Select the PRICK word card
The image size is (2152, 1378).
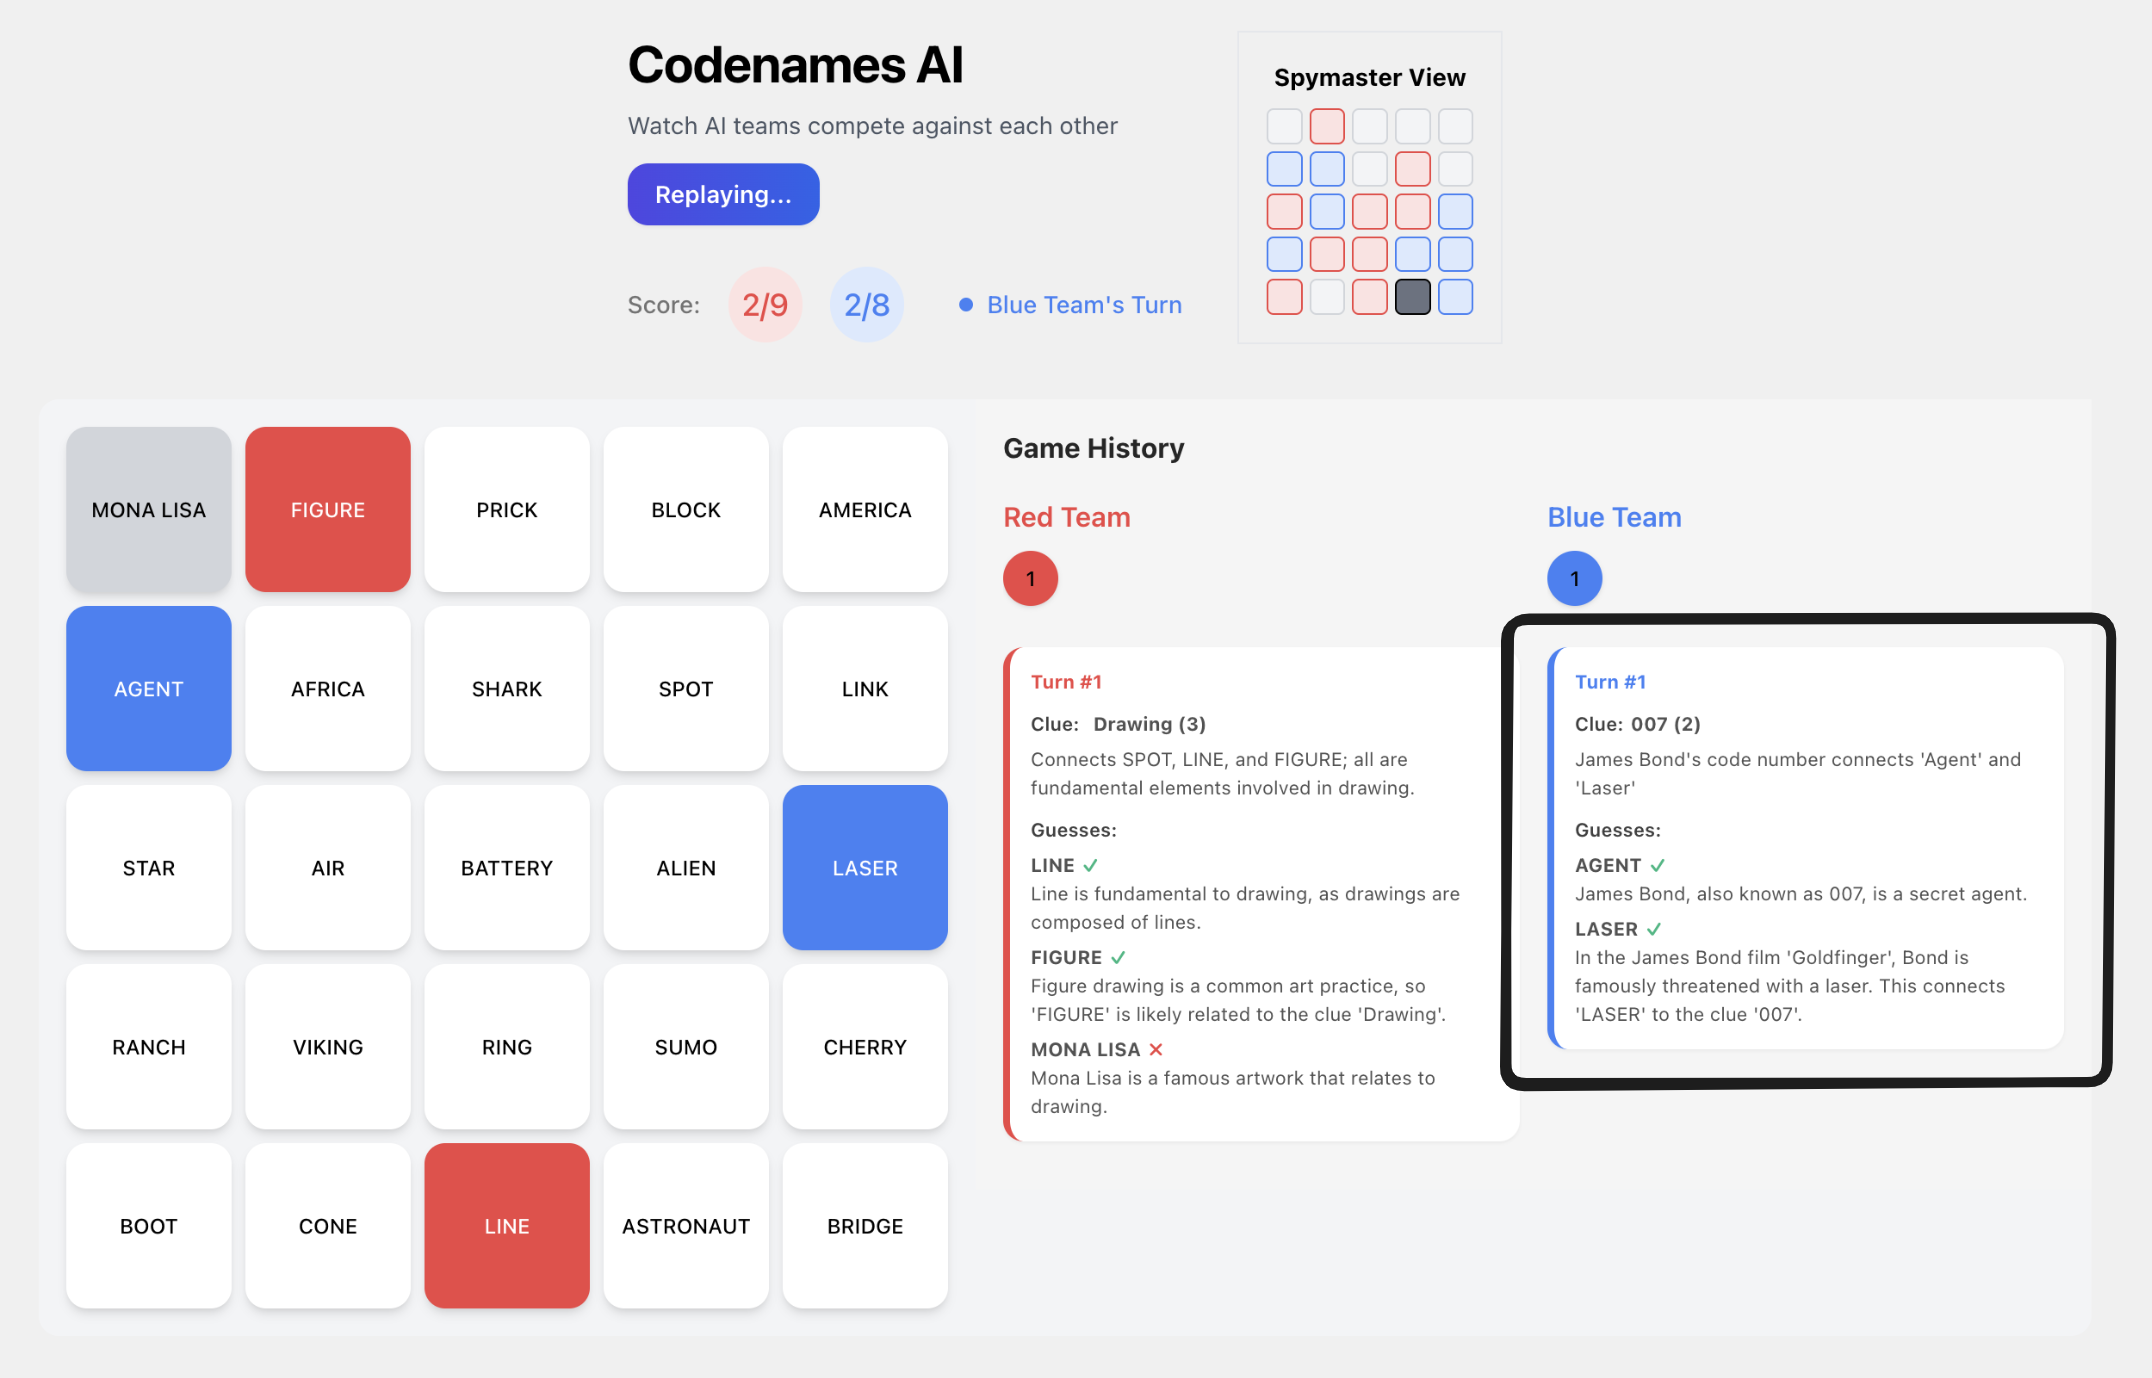tap(507, 508)
